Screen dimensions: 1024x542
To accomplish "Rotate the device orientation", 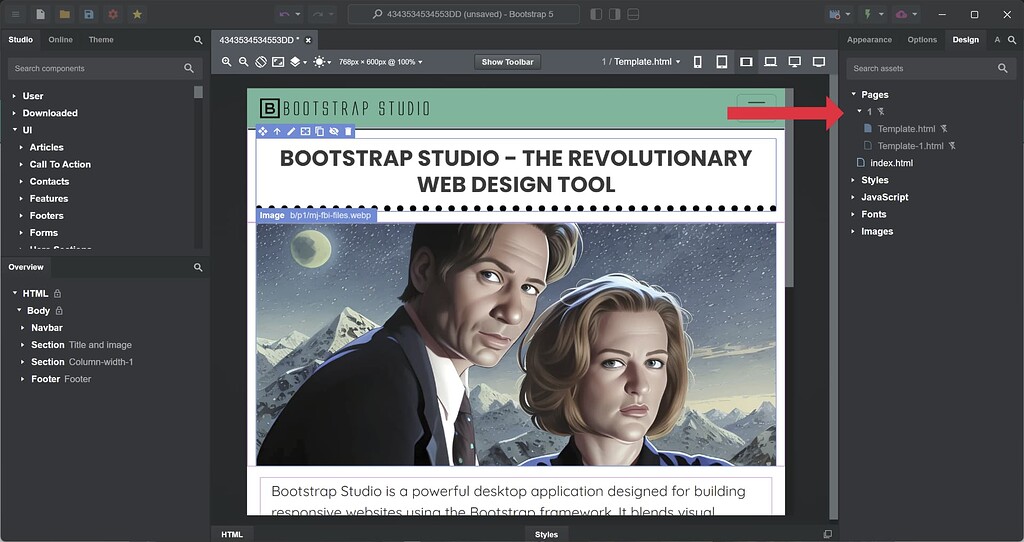I will pos(261,62).
